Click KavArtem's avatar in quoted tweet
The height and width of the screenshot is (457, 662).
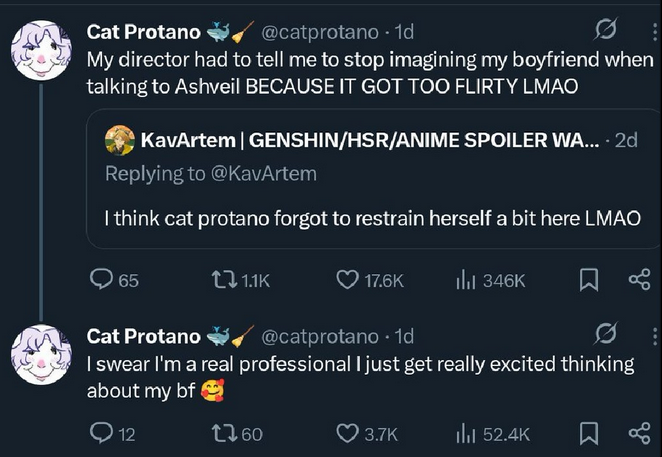coord(119,141)
